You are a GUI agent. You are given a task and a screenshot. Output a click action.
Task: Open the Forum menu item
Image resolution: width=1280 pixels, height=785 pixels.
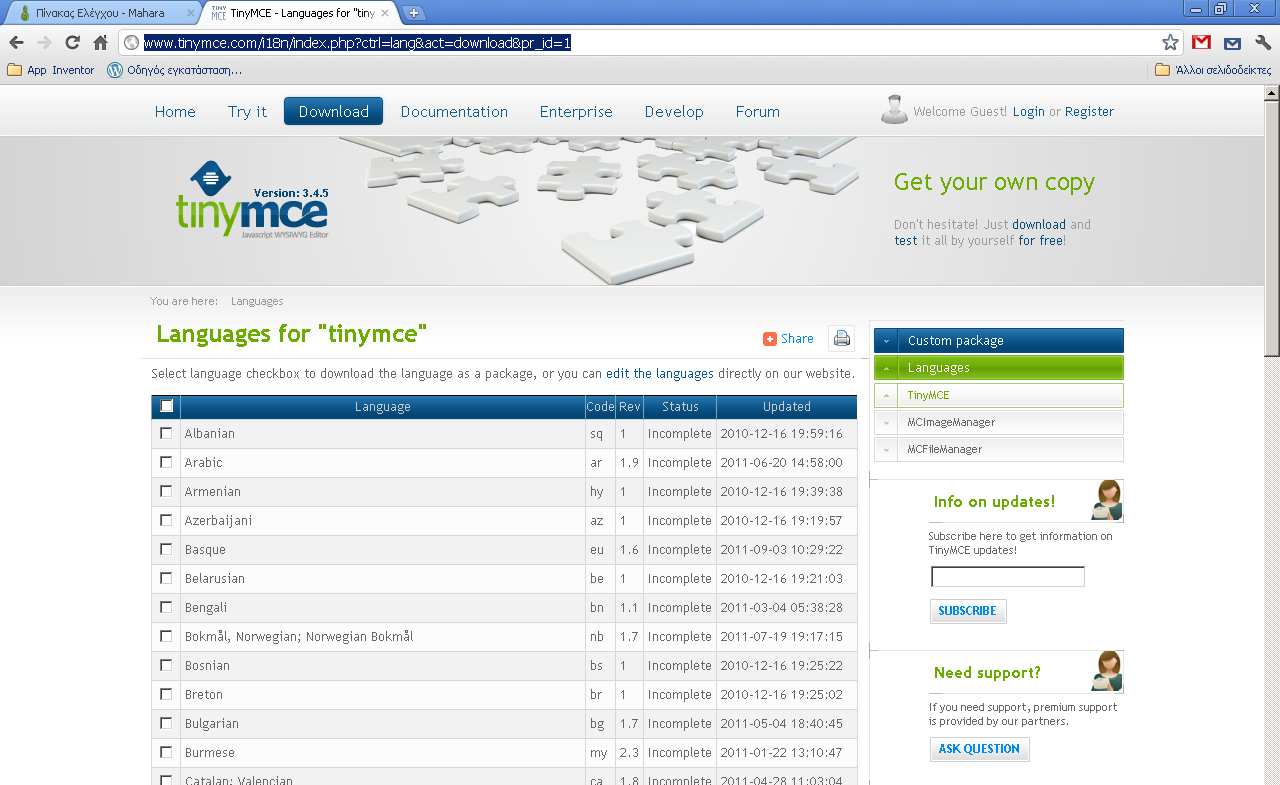click(x=757, y=111)
